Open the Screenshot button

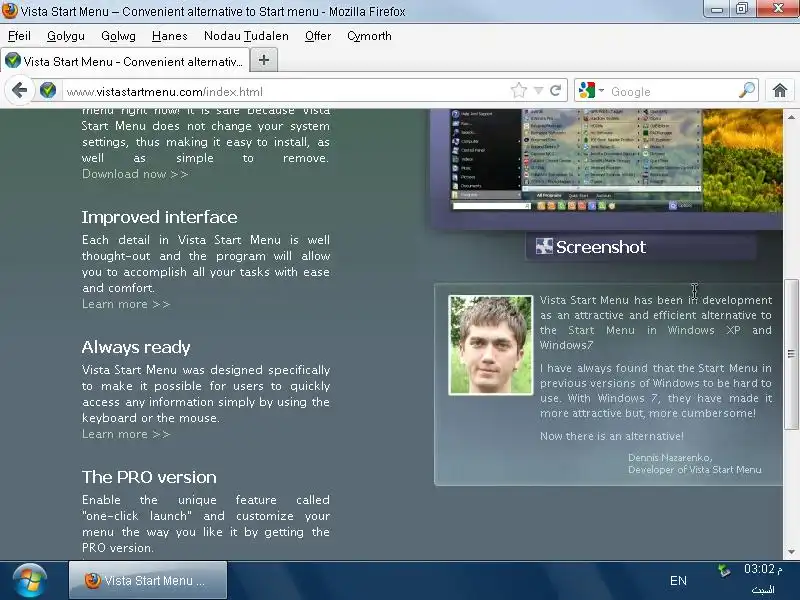[x=641, y=247]
